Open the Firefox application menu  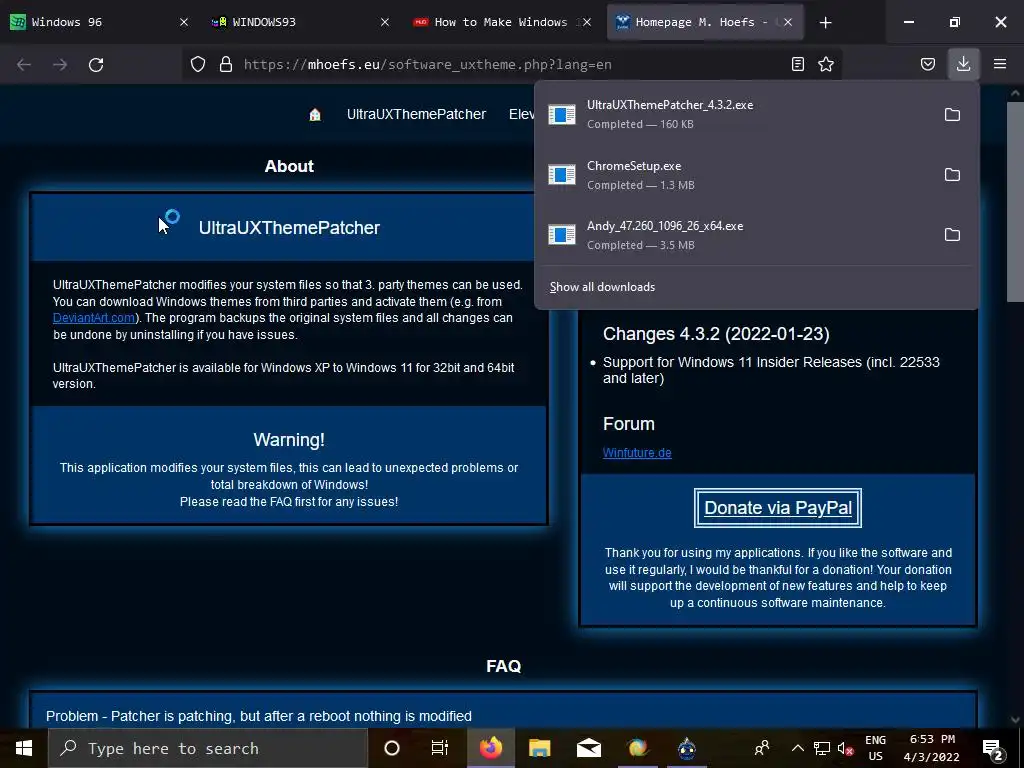tap(1000, 64)
